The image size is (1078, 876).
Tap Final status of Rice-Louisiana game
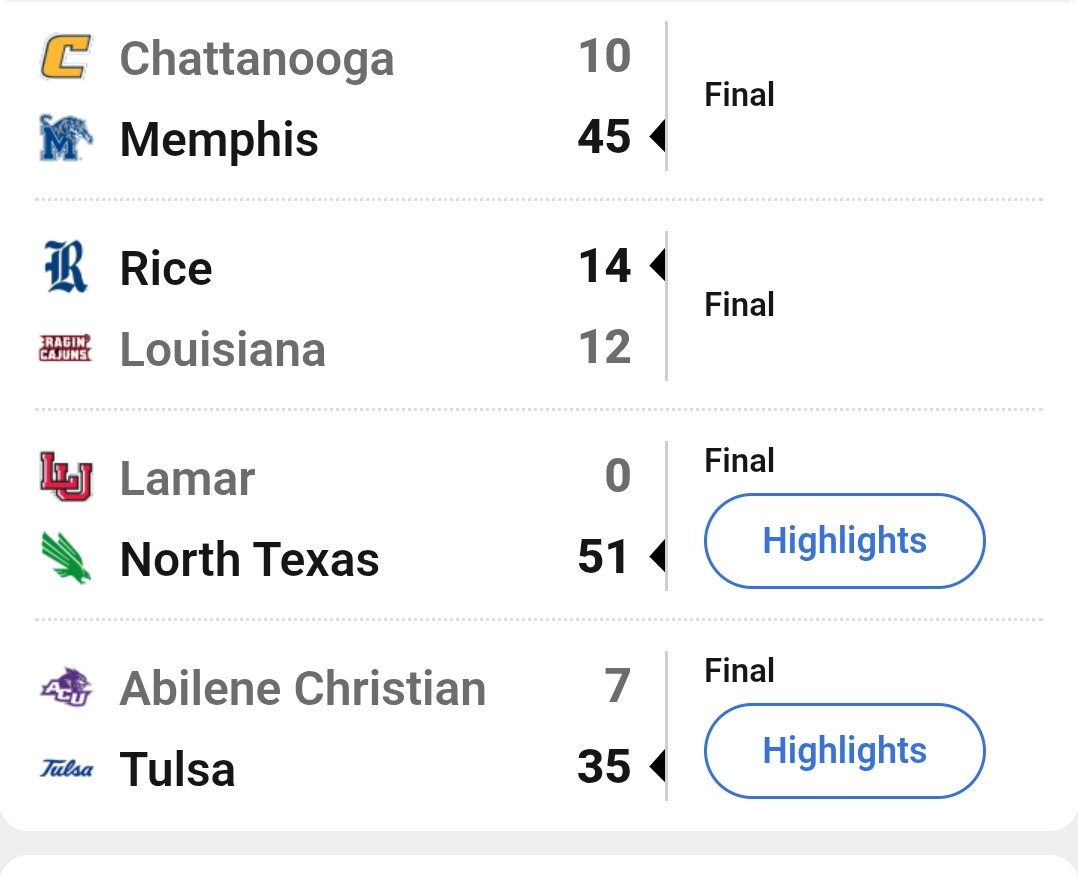739,305
